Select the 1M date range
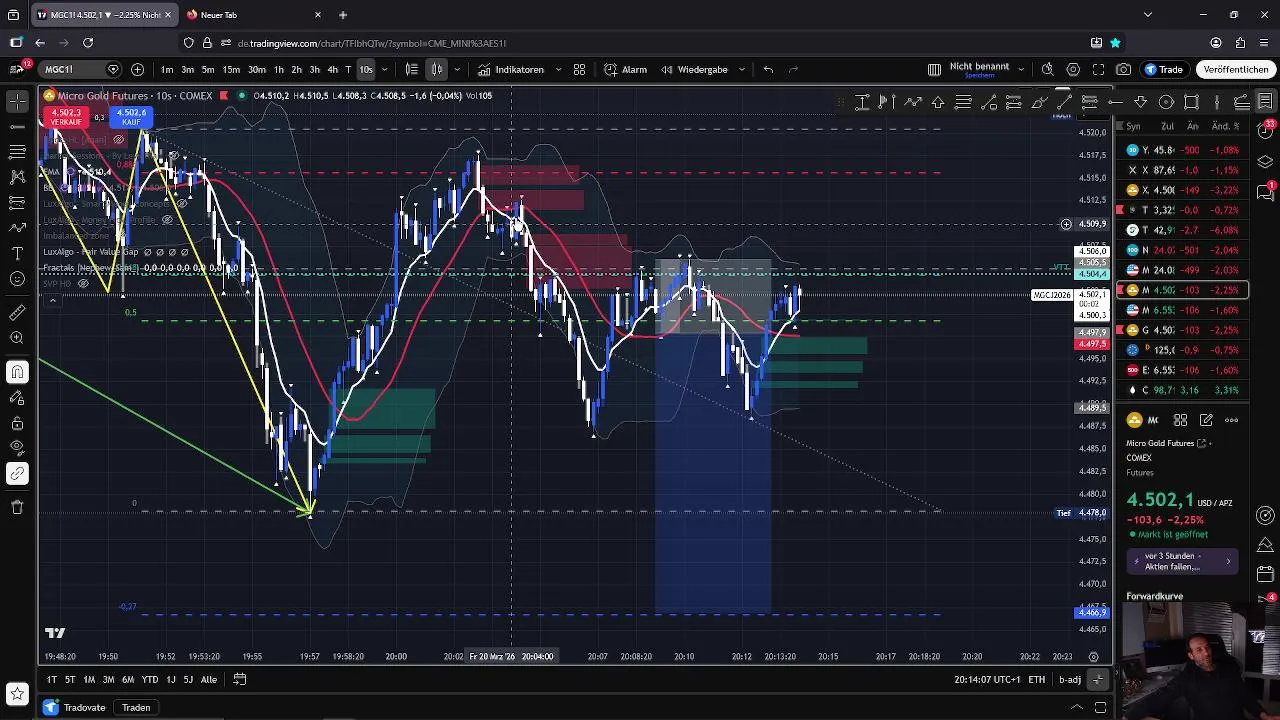 tap(89, 679)
